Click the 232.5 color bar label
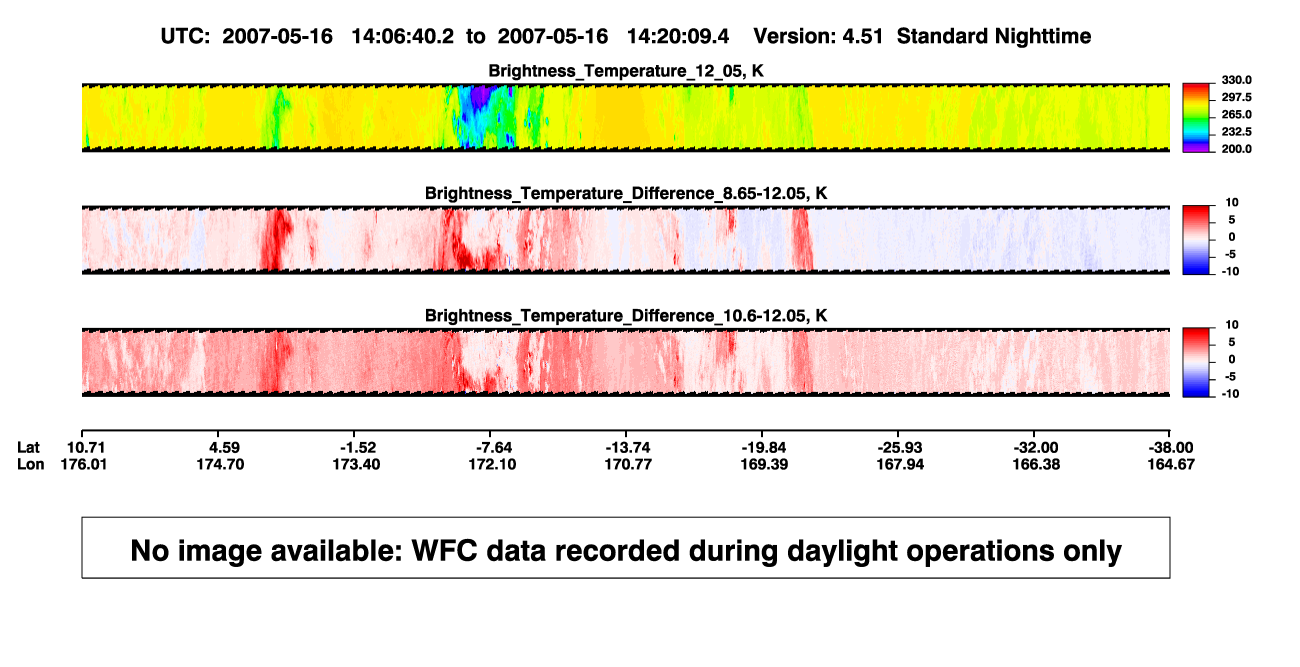Image resolution: width=1300 pixels, height=667 pixels. point(1238,132)
